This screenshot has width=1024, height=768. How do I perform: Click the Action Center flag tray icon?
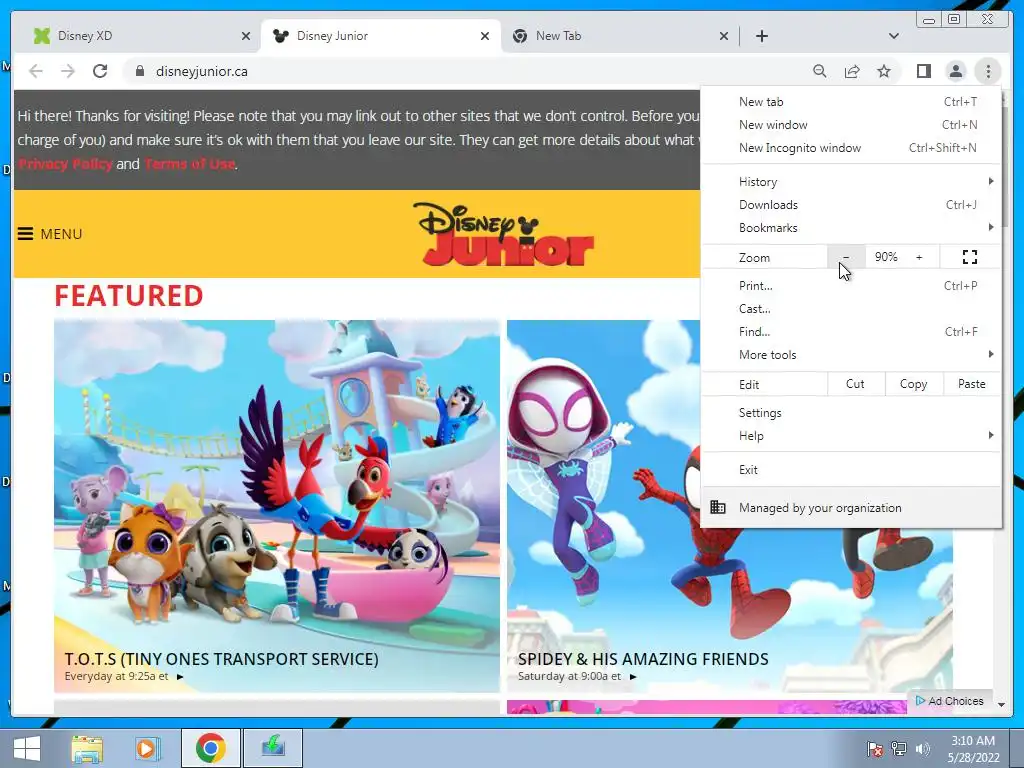pyautogui.click(x=874, y=749)
